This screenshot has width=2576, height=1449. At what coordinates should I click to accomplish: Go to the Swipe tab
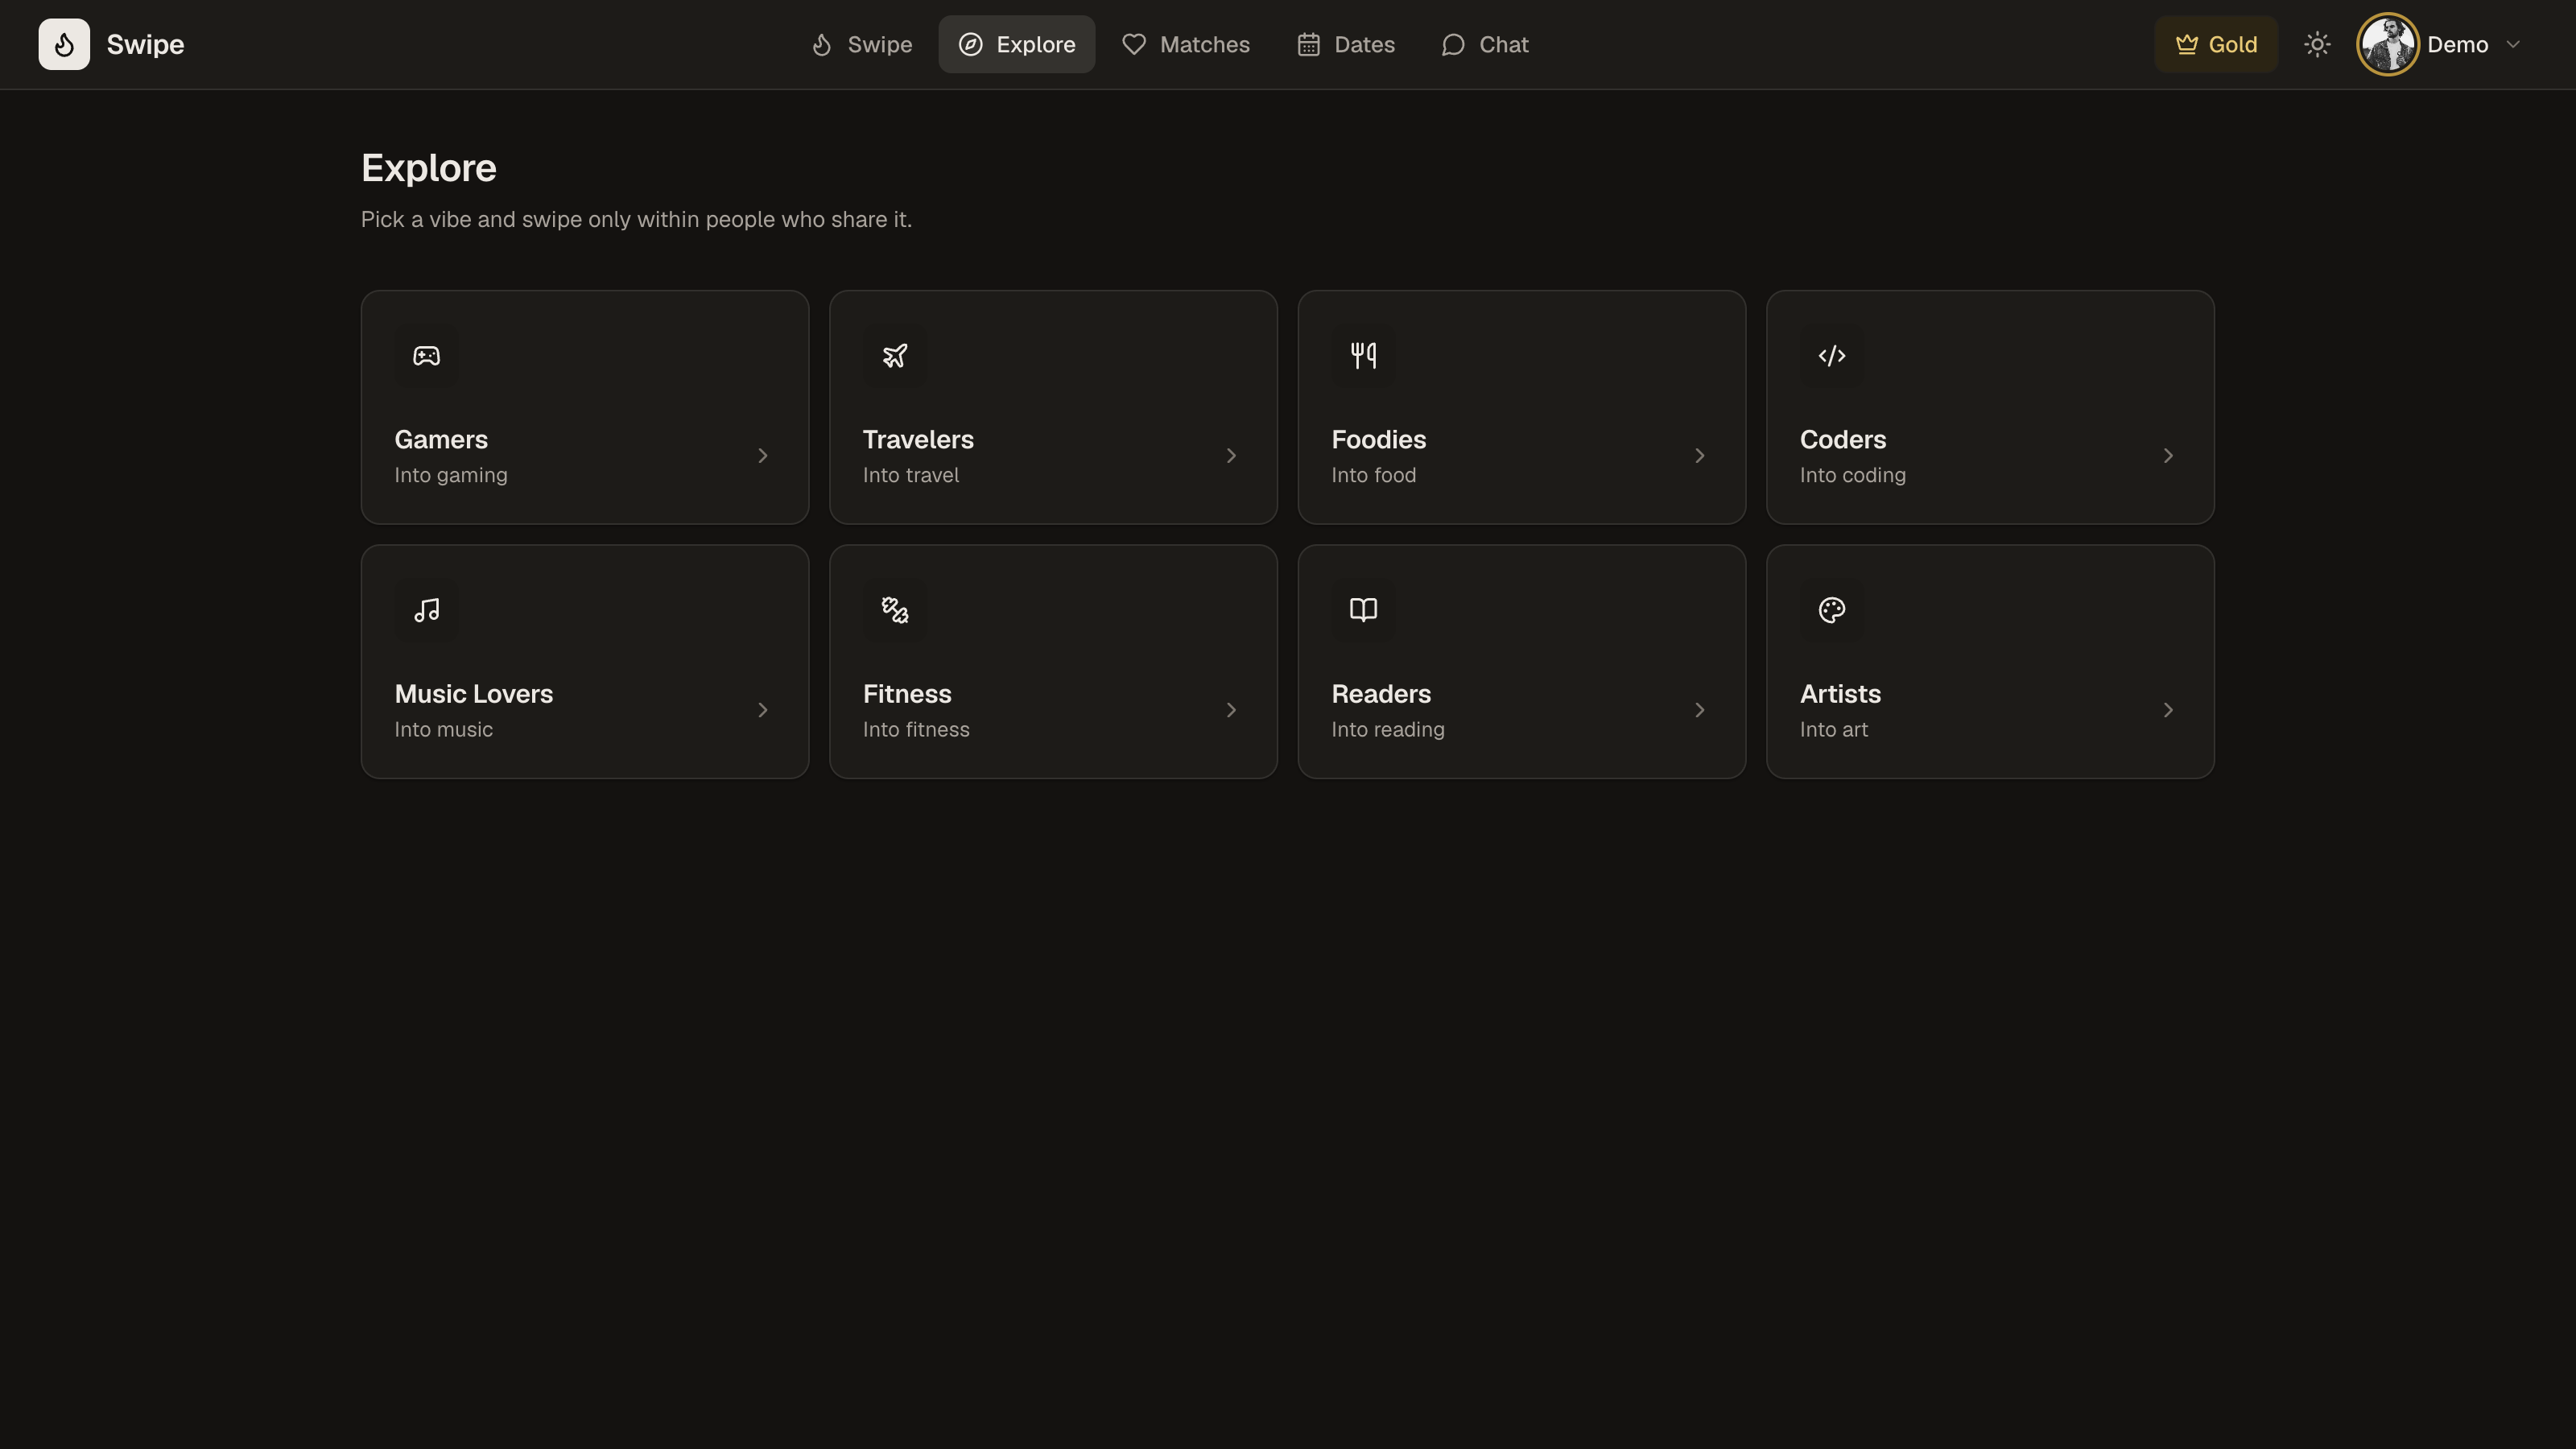pyautogui.click(x=861, y=44)
